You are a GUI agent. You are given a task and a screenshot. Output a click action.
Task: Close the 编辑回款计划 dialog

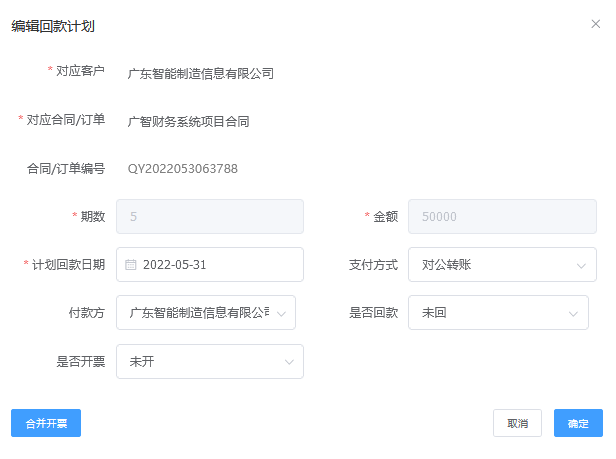pos(597,23)
